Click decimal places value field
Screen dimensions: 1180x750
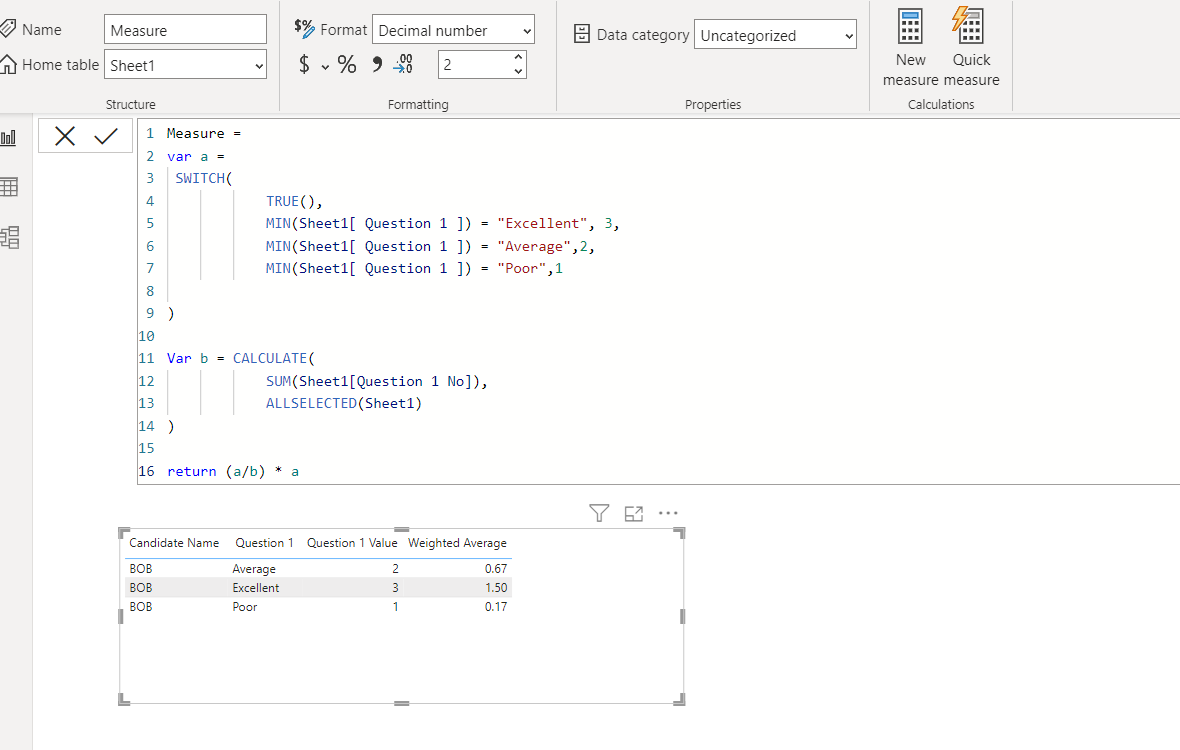[474, 65]
